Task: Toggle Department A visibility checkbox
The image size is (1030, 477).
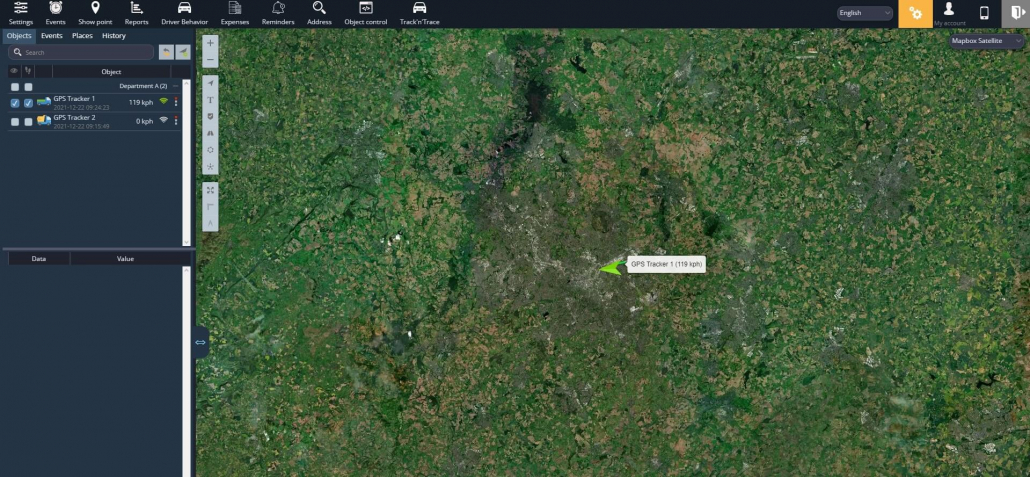Action: coord(15,87)
